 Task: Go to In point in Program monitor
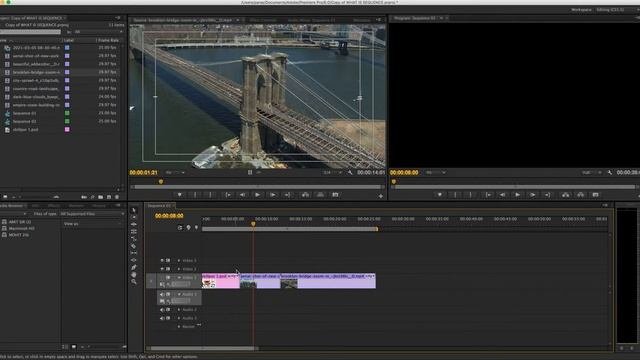click(x=488, y=195)
